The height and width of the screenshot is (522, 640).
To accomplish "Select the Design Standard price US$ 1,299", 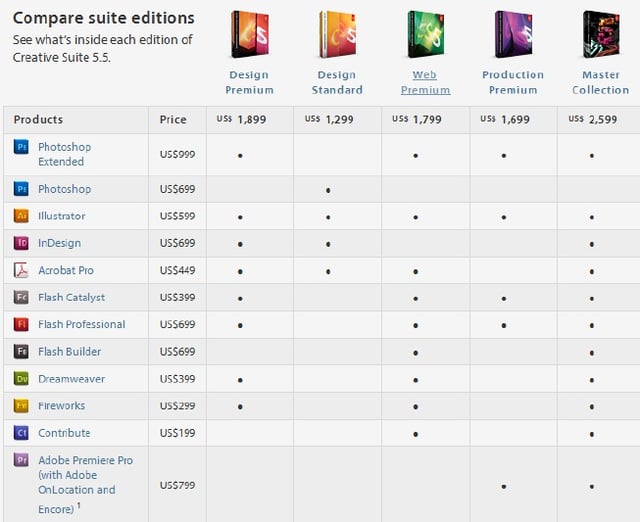I will [329, 119].
